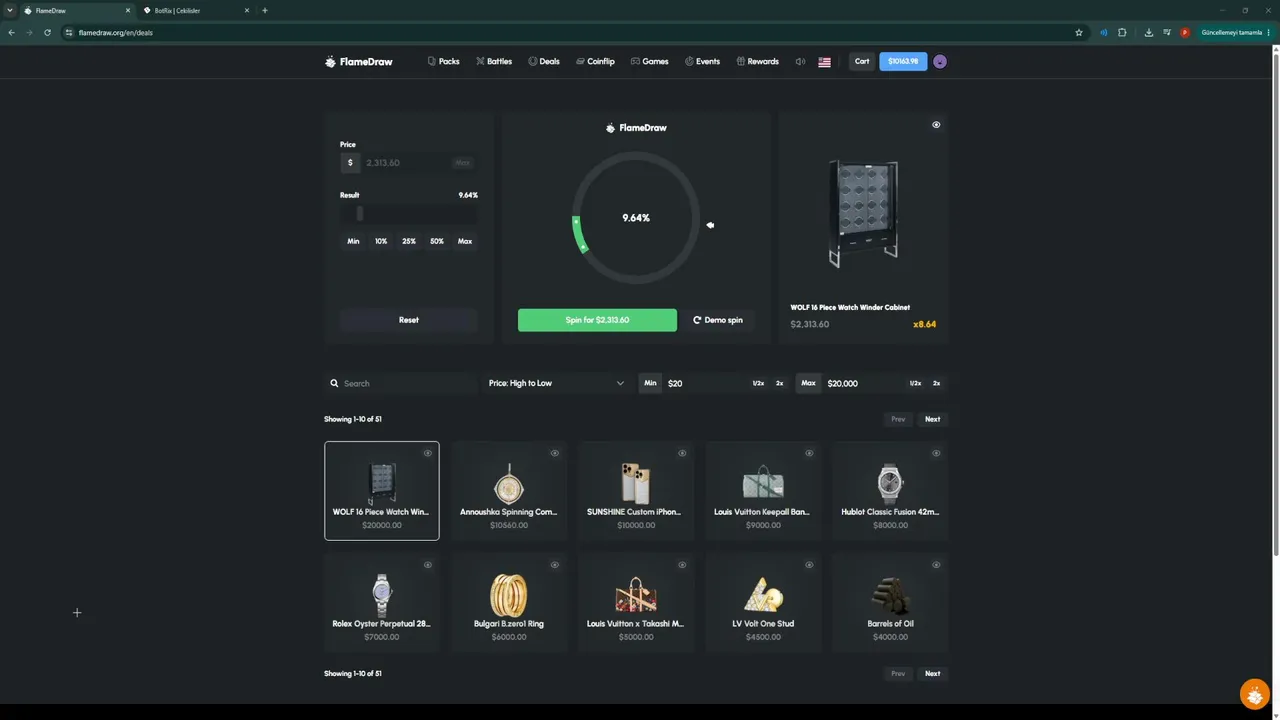Open the Deals page
The image size is (1280, 720).
544,62
